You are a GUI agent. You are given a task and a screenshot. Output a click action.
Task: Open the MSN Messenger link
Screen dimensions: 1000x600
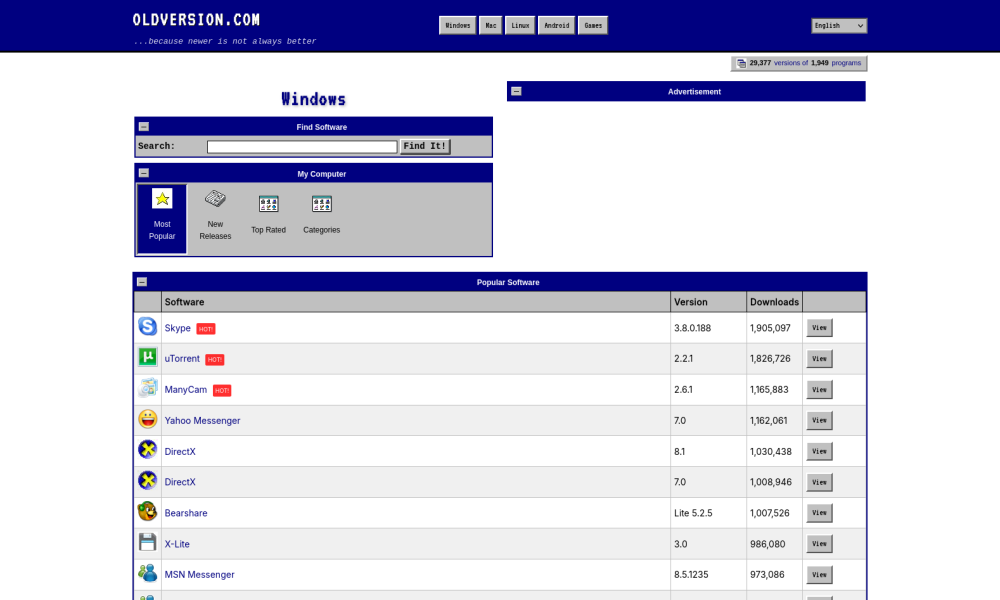[x=199, y=575]
